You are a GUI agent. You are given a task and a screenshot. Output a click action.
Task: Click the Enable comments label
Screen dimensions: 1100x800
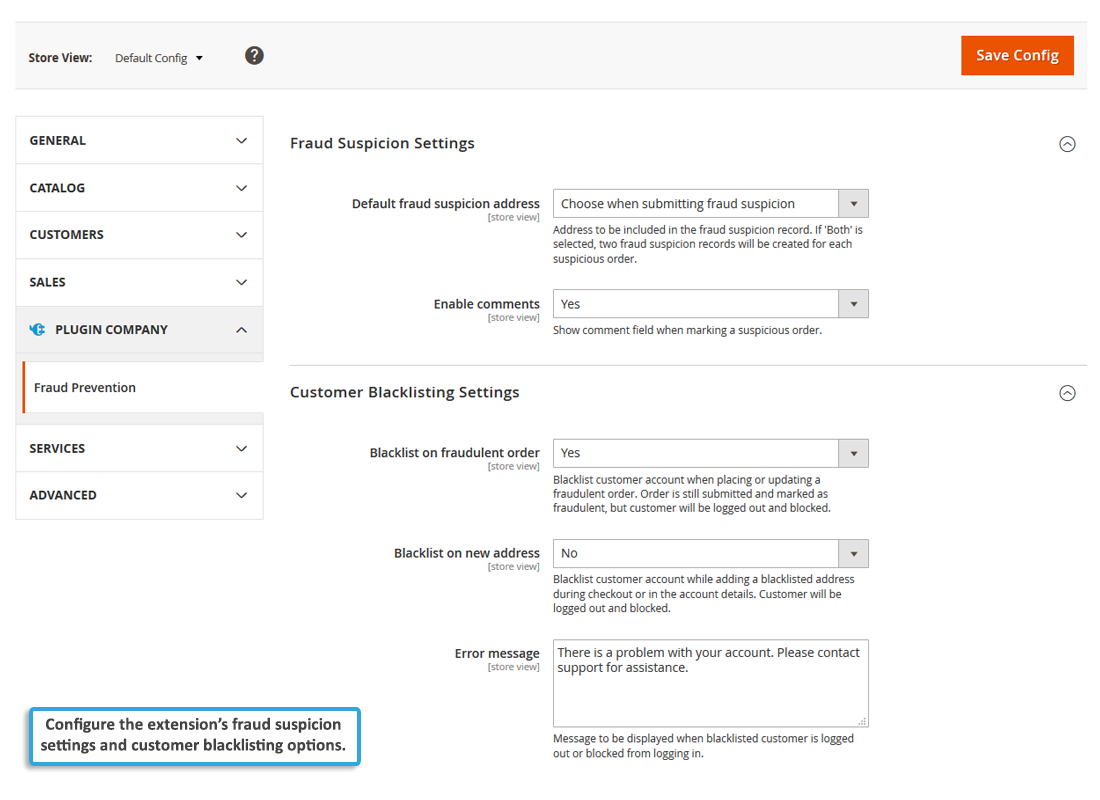(486, 304)
